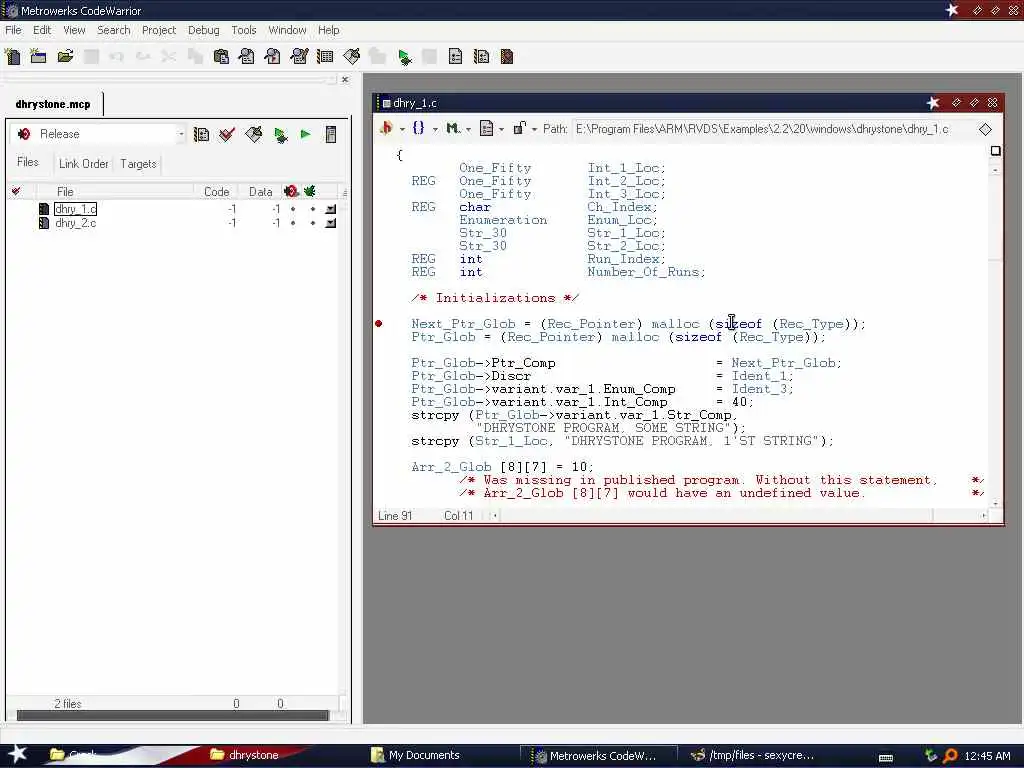Click the New Text File toolbar icon
The width and height of the screenshot is (1024, 768).
12,57
